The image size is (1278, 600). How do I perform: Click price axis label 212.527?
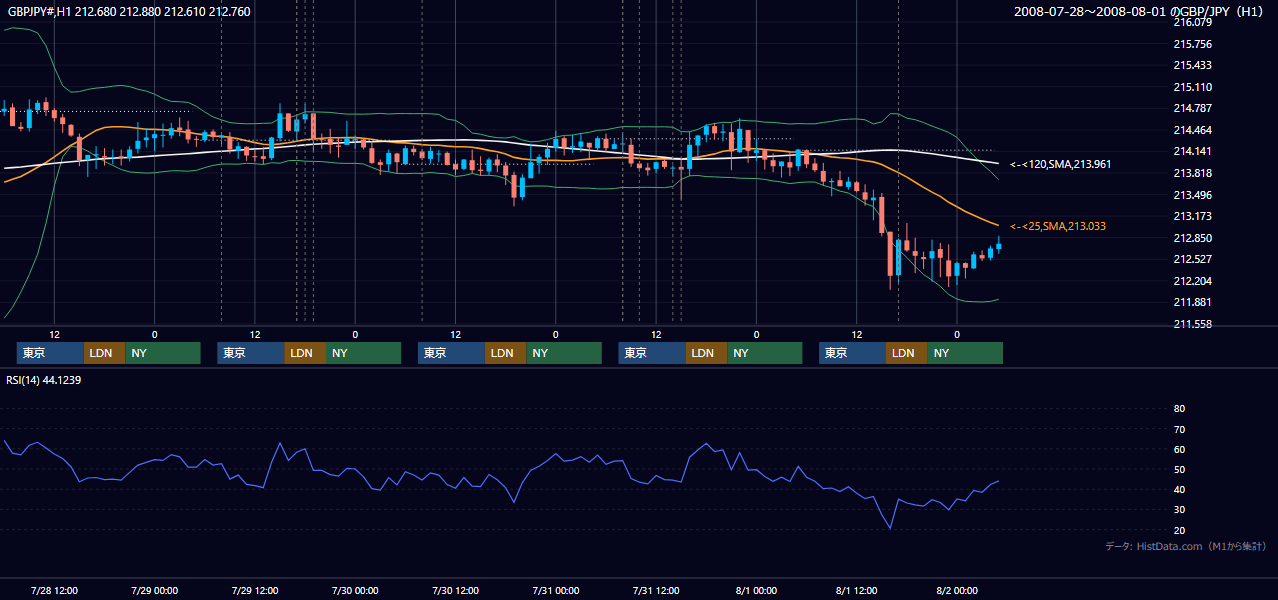1192,260
